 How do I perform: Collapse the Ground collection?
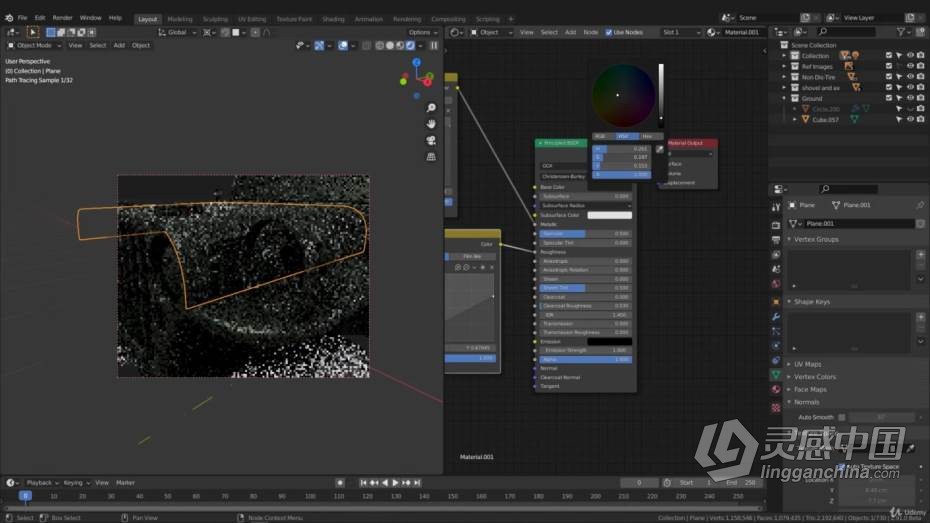(784, 98)
